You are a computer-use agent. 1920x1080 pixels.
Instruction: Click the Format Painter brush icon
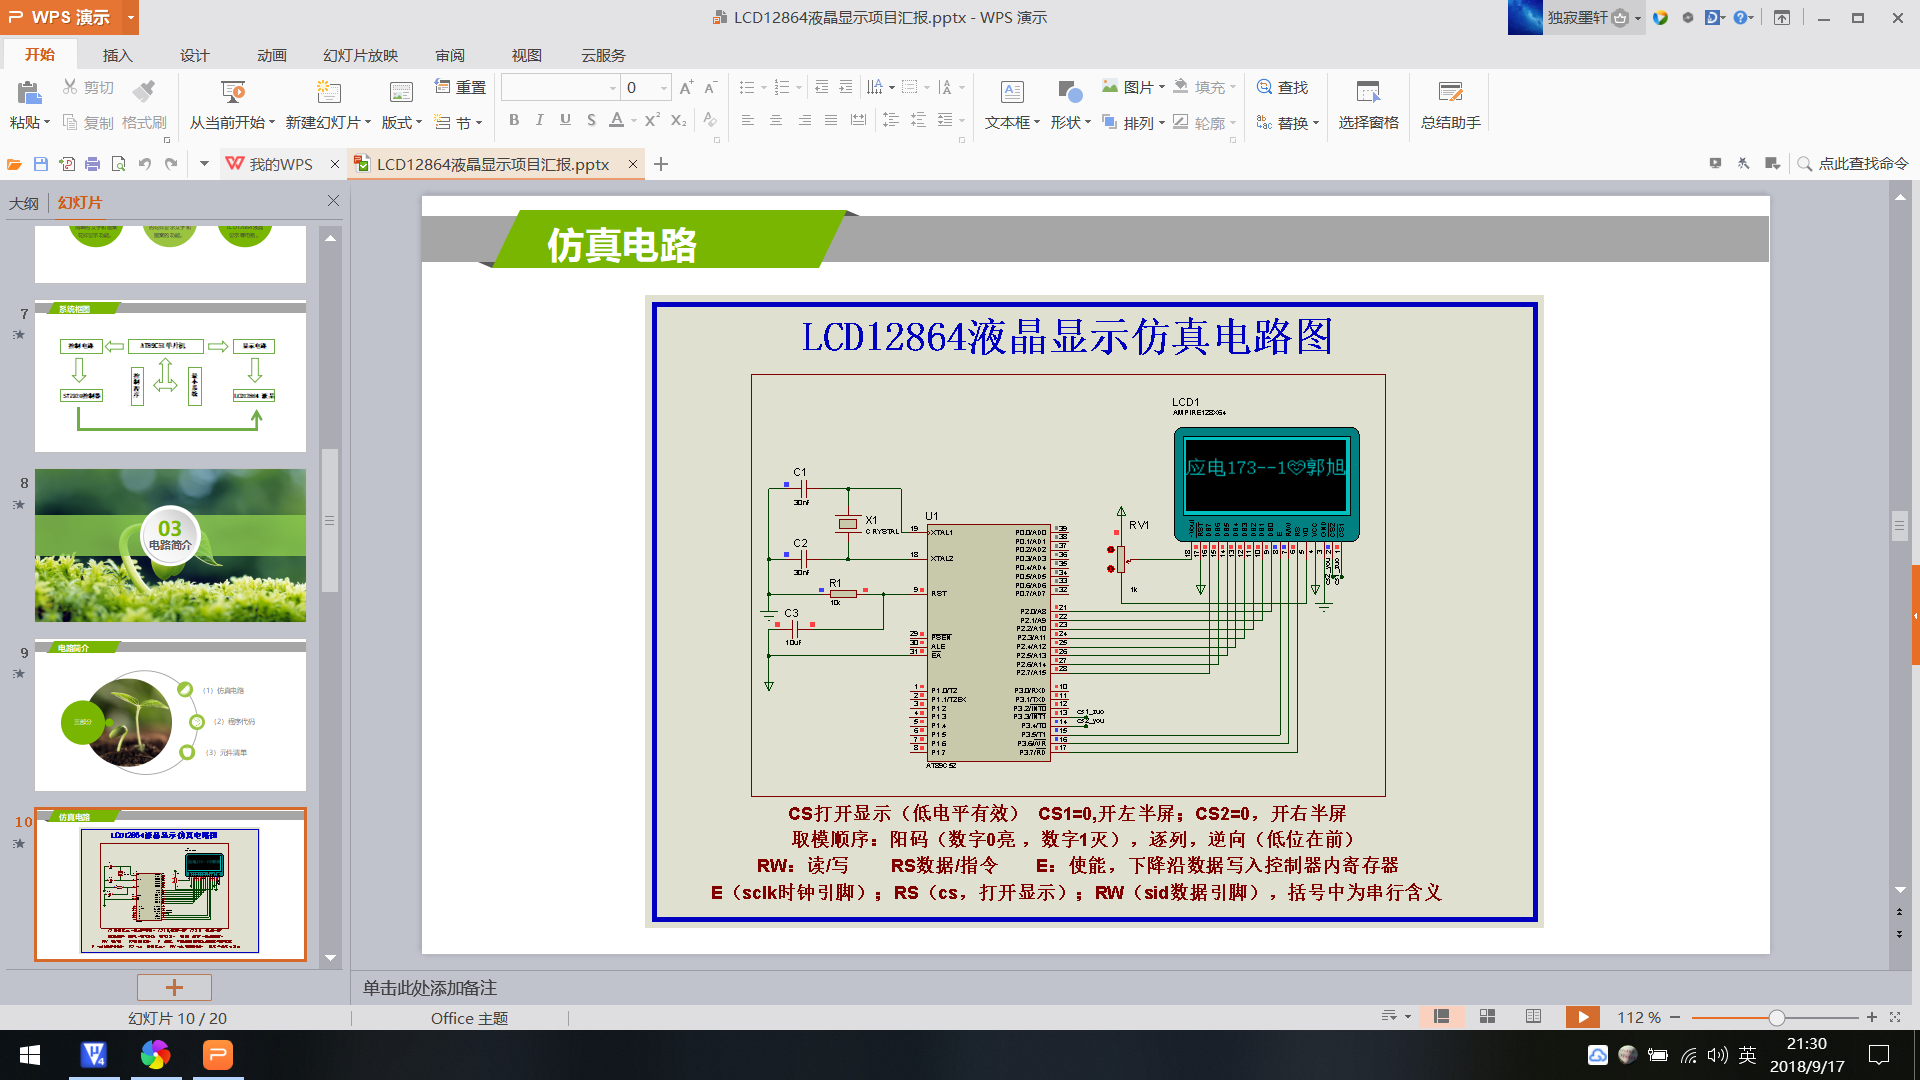coord(144,93)
